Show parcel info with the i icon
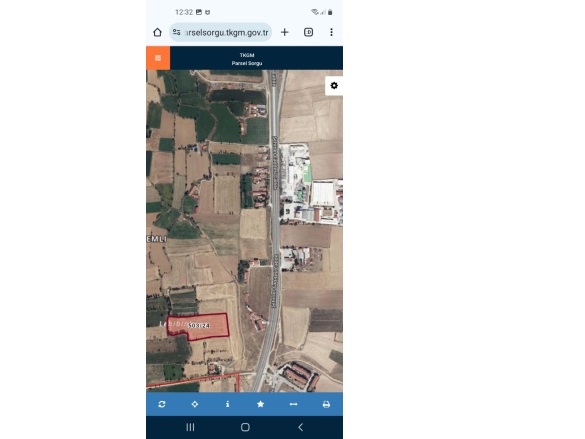This screenshot has width=585, height=439. coord(228,404)
